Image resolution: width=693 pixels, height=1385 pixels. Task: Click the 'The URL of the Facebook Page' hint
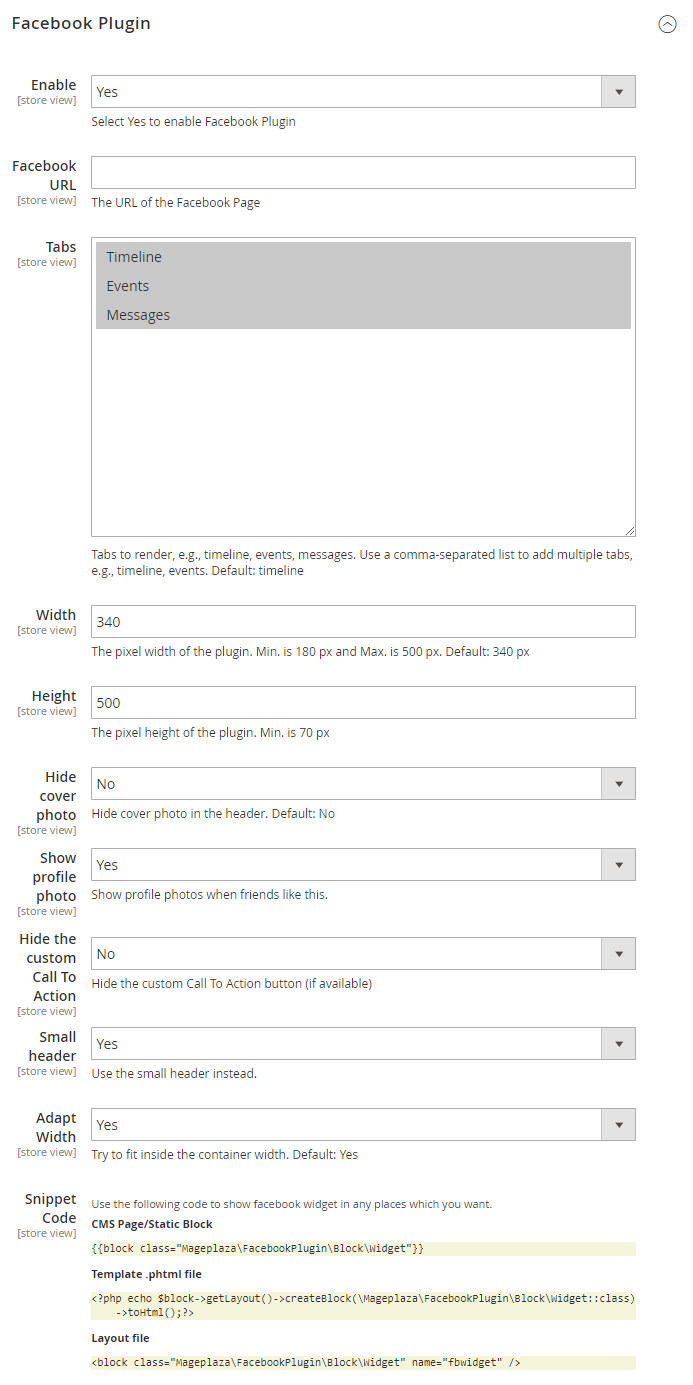(176, 202)
